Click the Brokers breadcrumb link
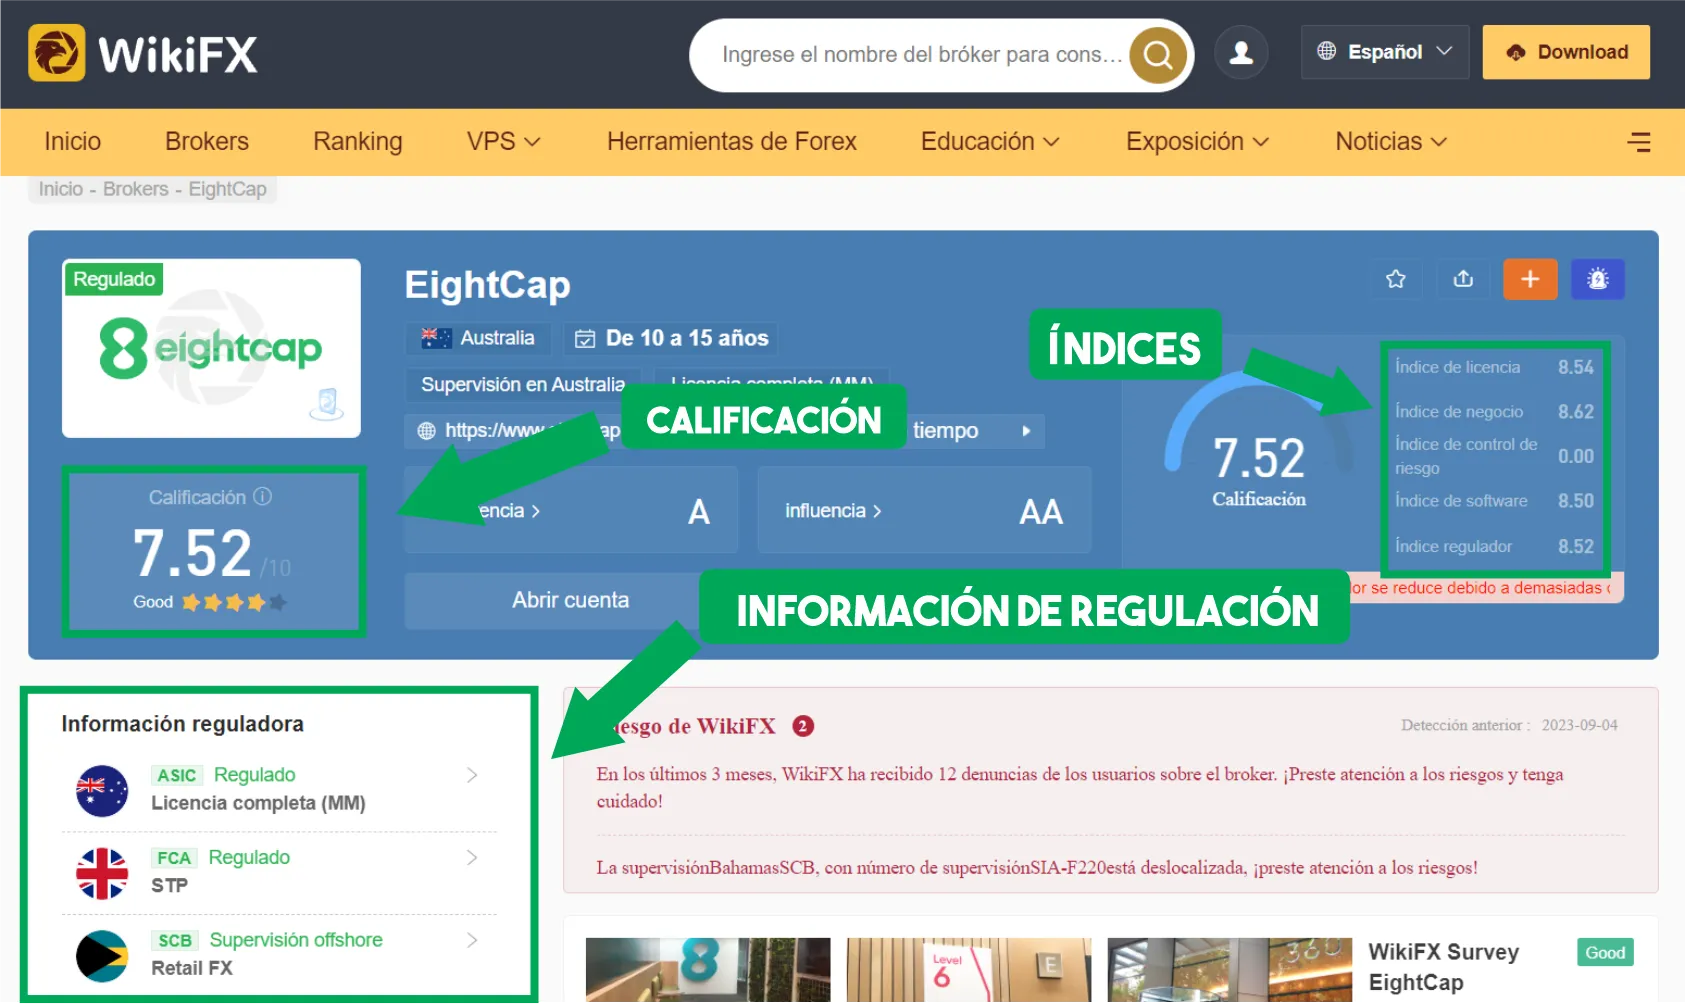The height and width of the screenshot is (1004, 1686). [x=136, y=189]
